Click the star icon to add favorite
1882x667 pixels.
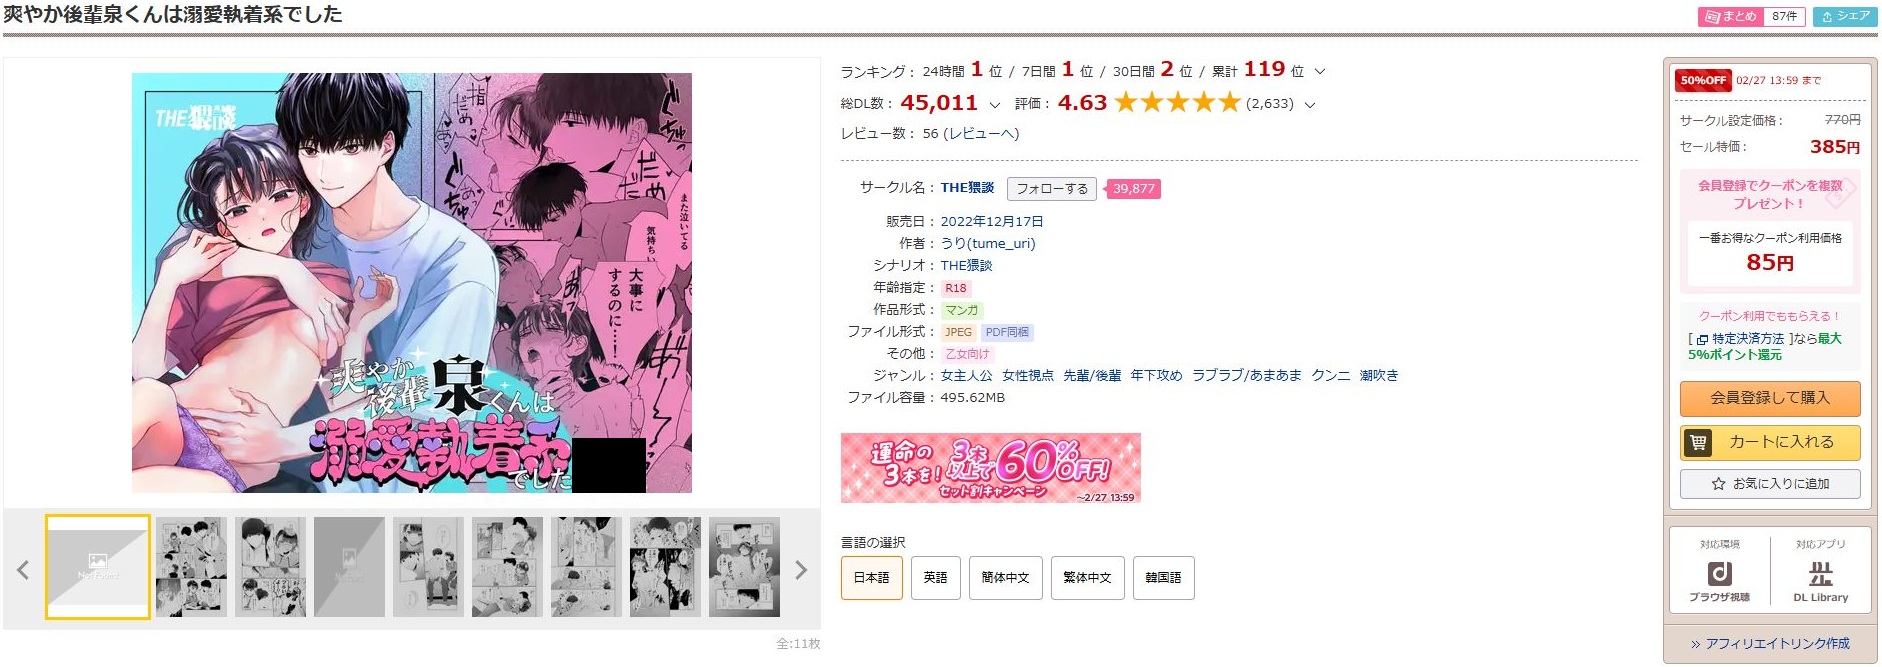1718,484
